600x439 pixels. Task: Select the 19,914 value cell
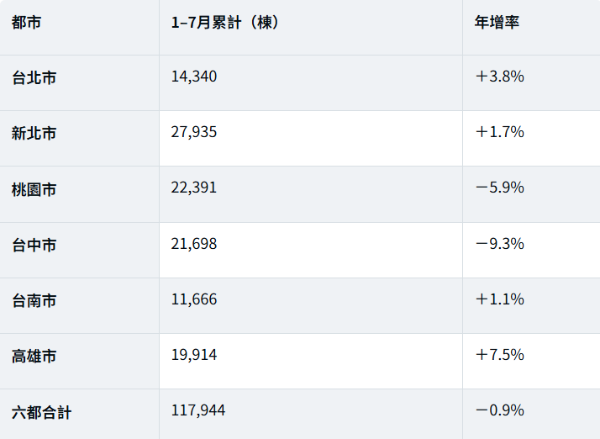click(x=194, y=355)
